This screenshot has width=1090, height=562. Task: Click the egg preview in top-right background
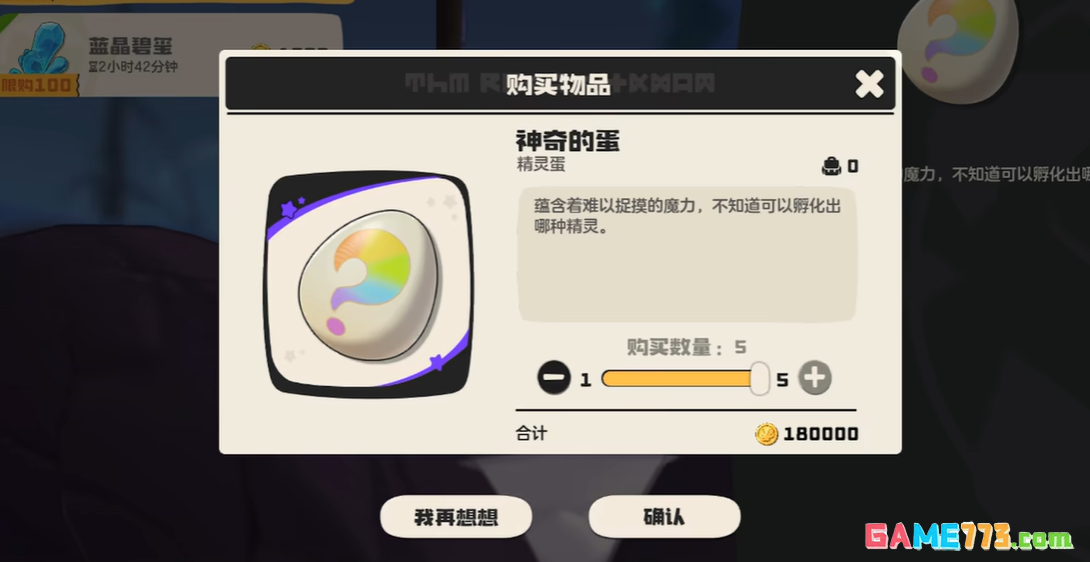pyautogui.click(x=958, y=49)
